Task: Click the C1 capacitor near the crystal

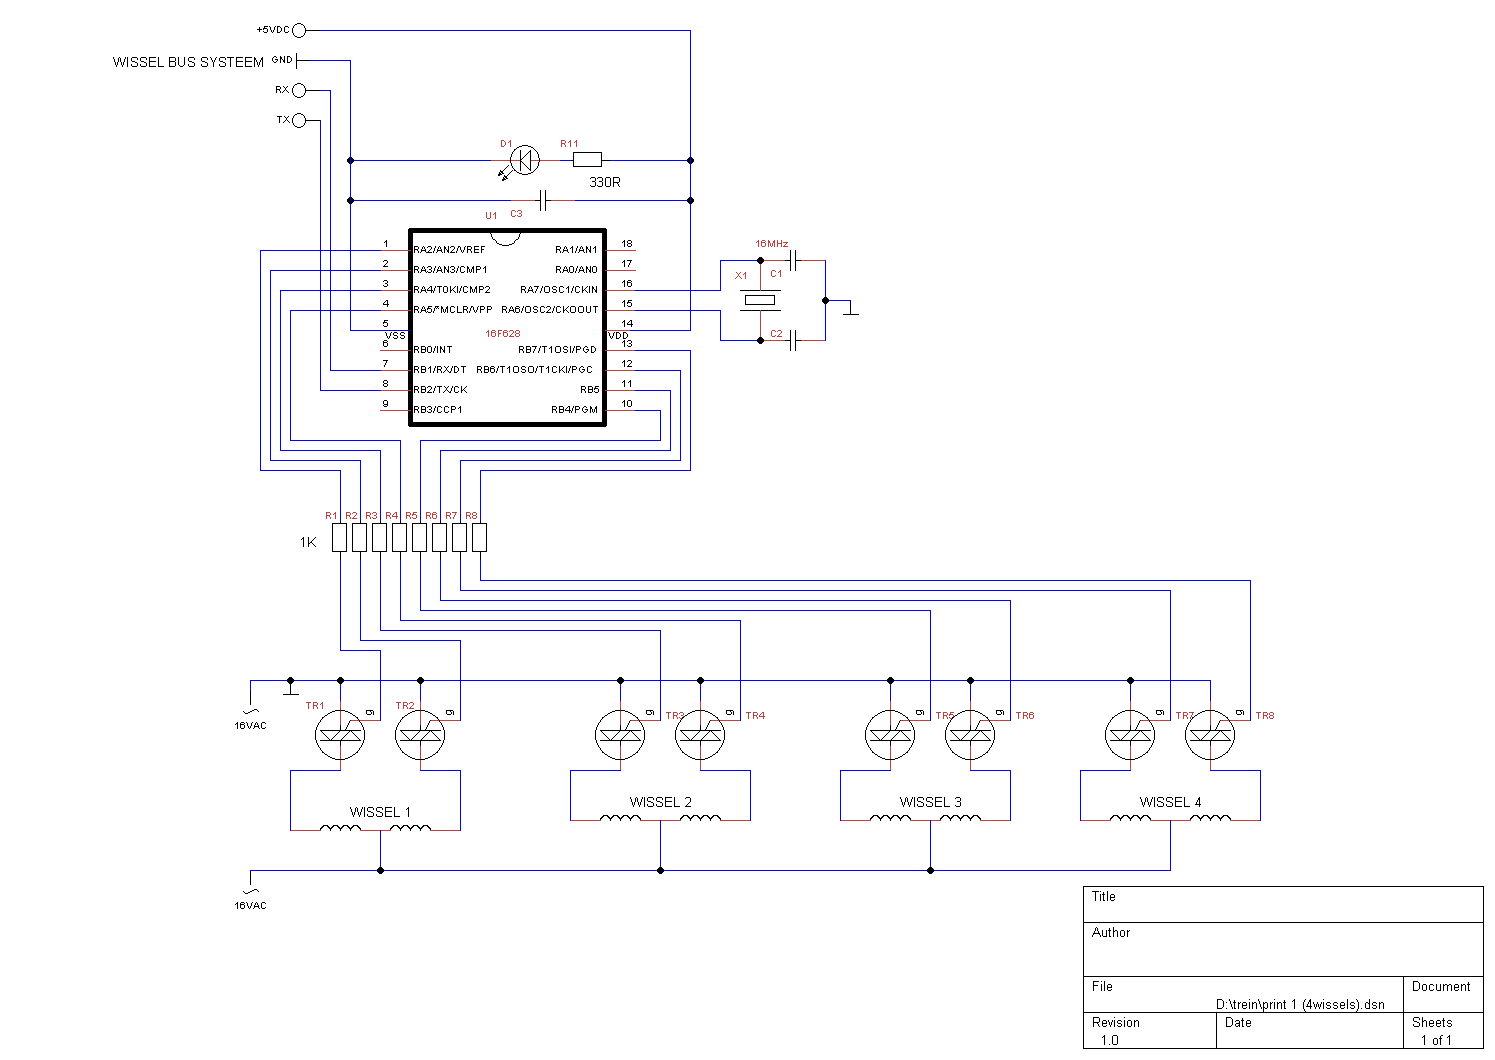Action: pos(793,261)
